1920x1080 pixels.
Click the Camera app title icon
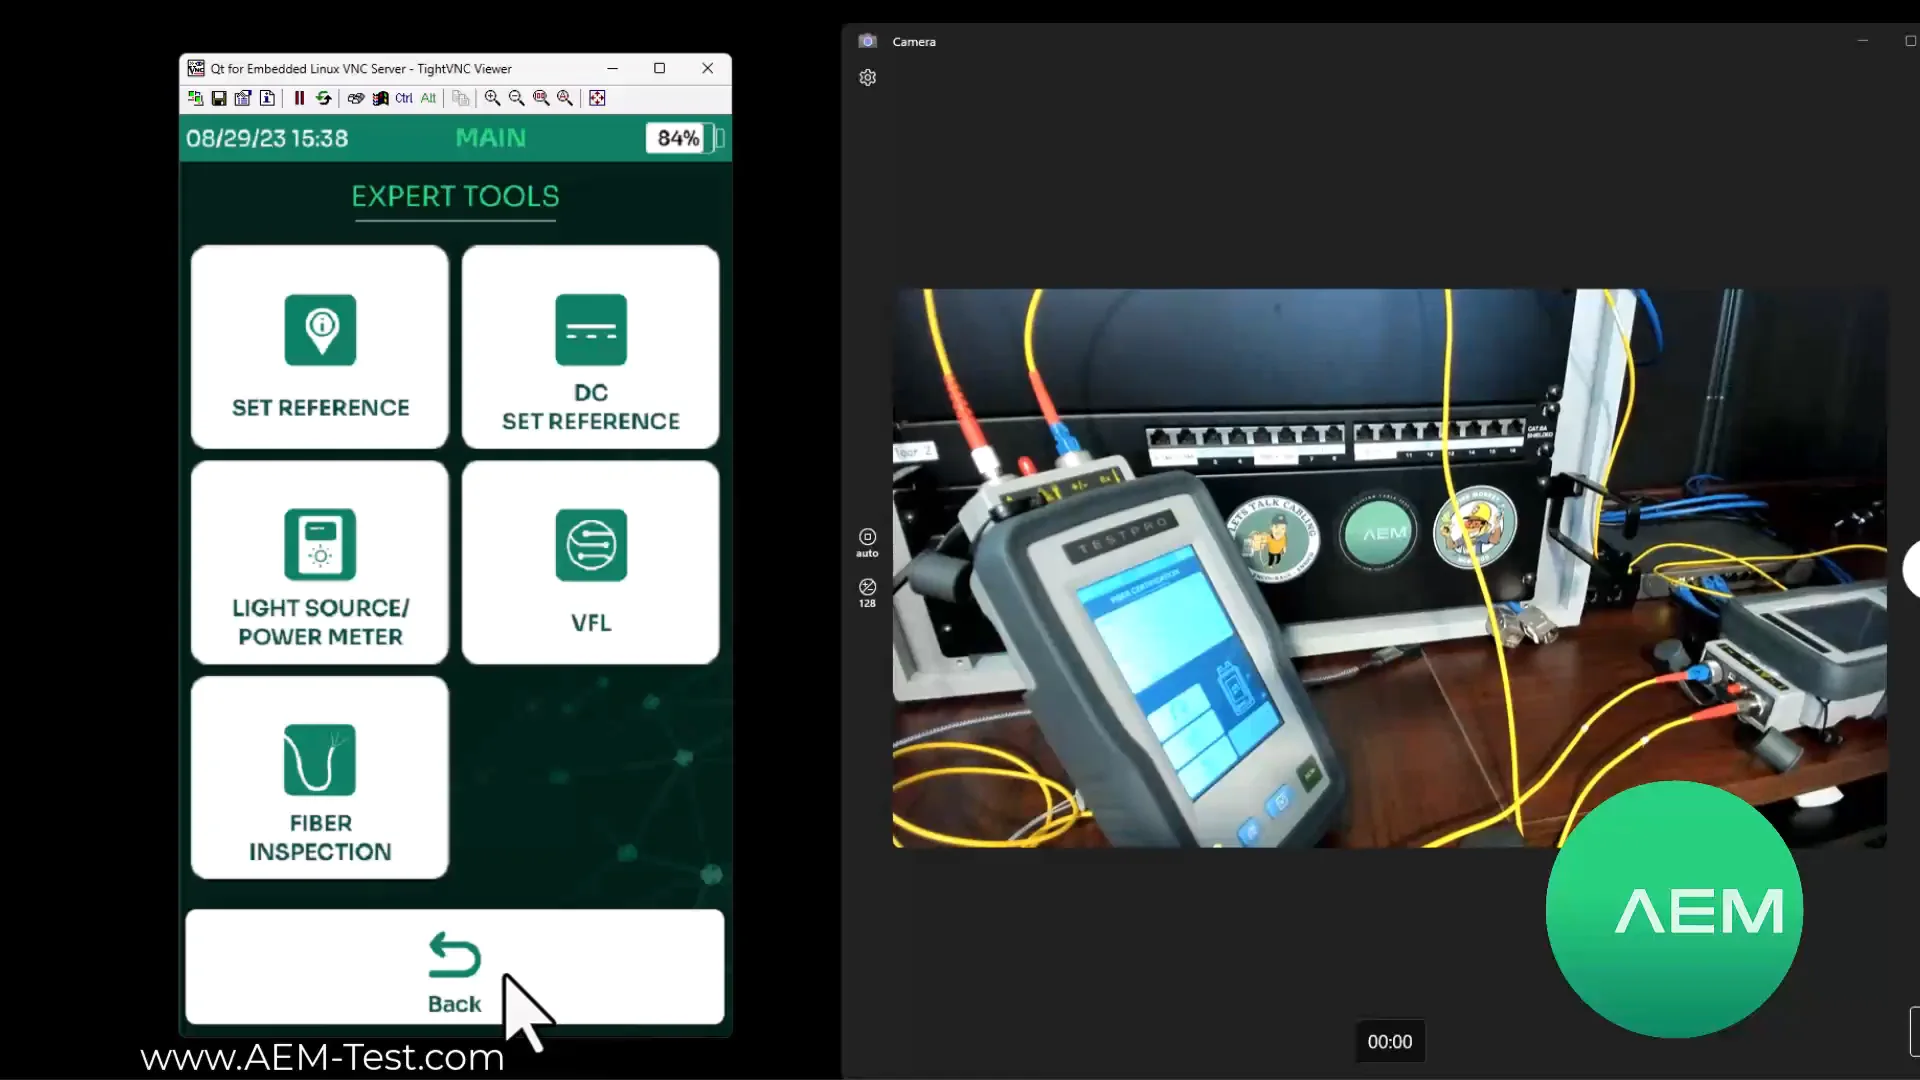pyautogui.click(x=867, y=41)
